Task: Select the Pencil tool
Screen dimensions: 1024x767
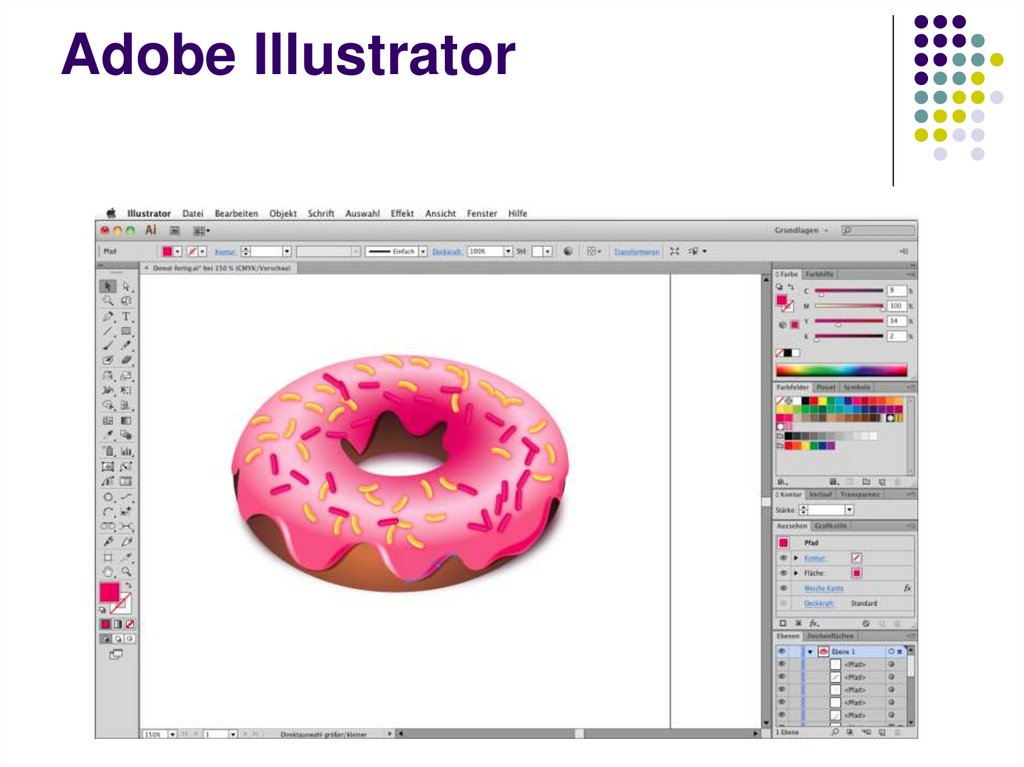Action: point(126,346)
